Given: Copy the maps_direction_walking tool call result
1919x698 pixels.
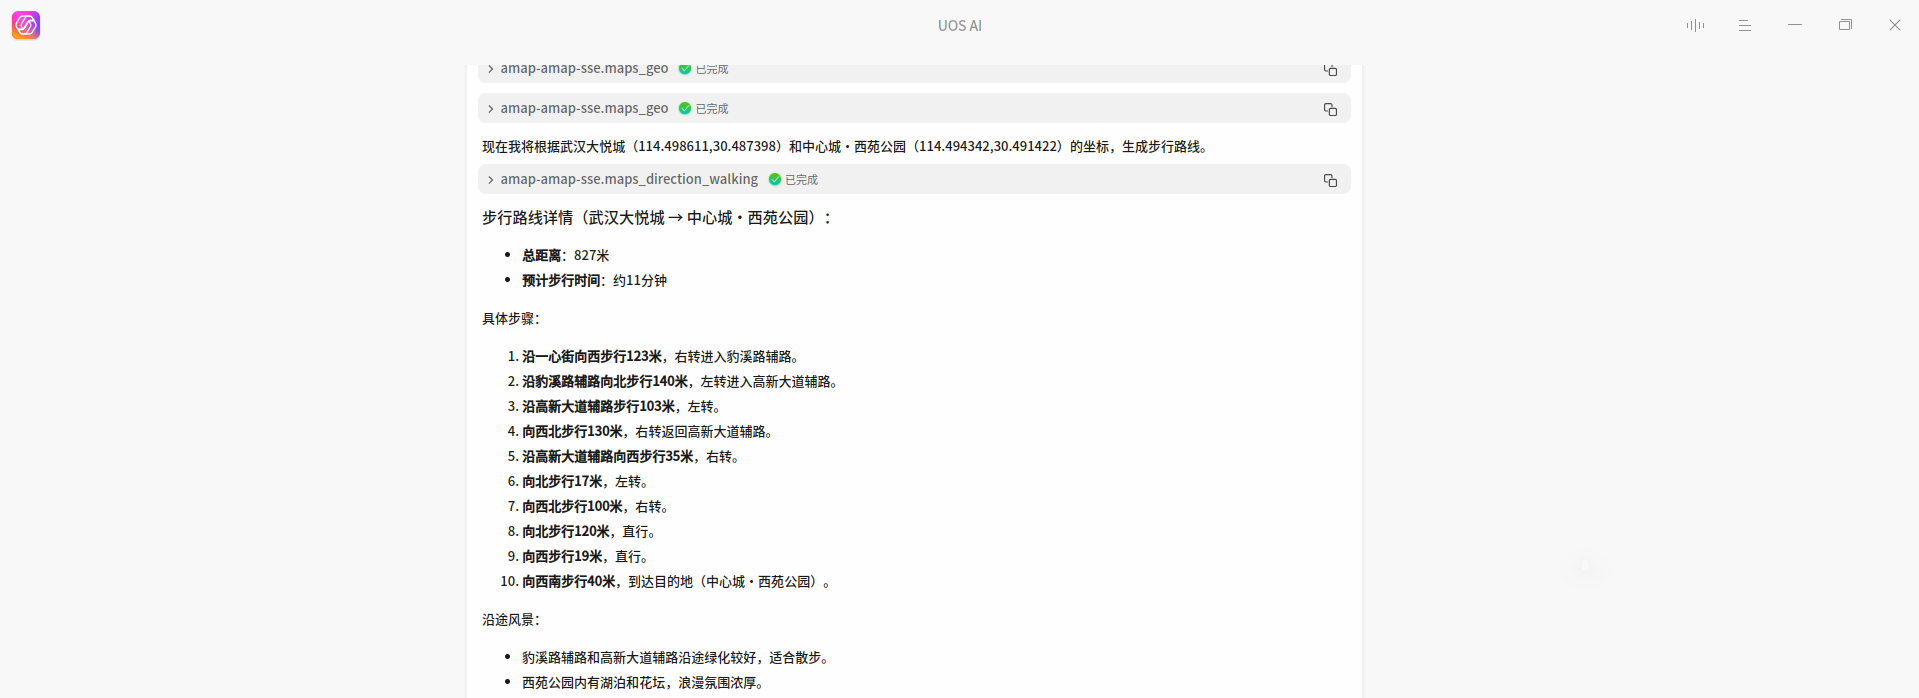Looking at the screenshot, I should (x=1330, y=180).
